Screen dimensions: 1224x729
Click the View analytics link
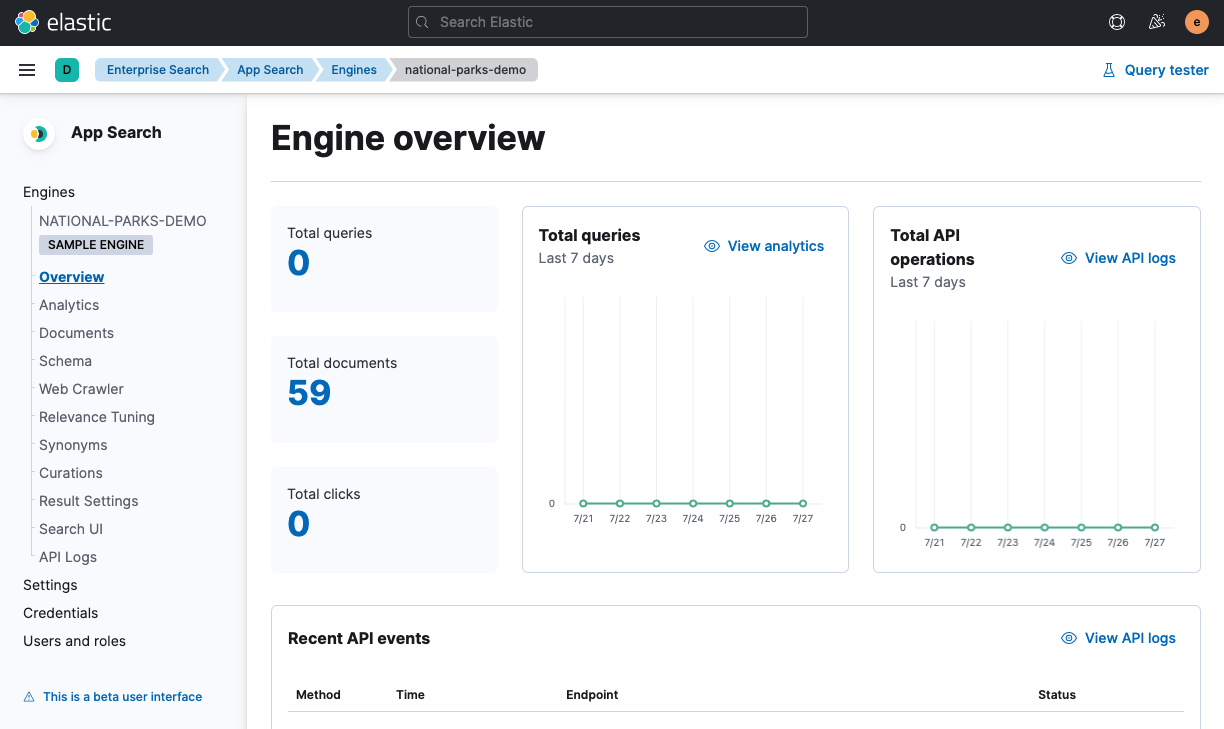point(776,245)
